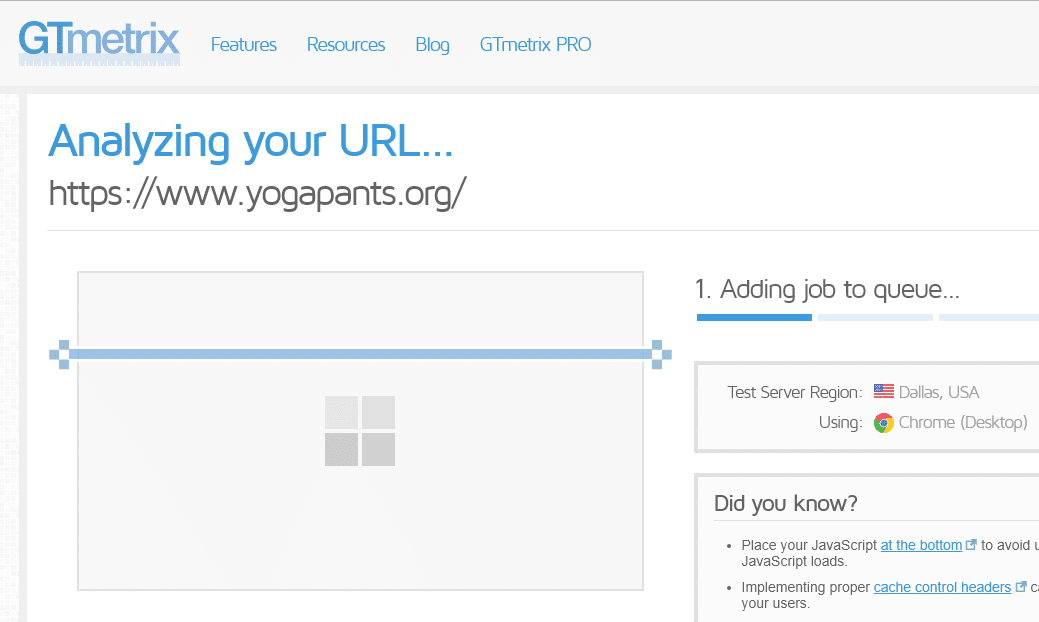Click the external link icon after 'cache control headers'
Viewport: 1039px width, 622px height.
[x=1020, y=586]
